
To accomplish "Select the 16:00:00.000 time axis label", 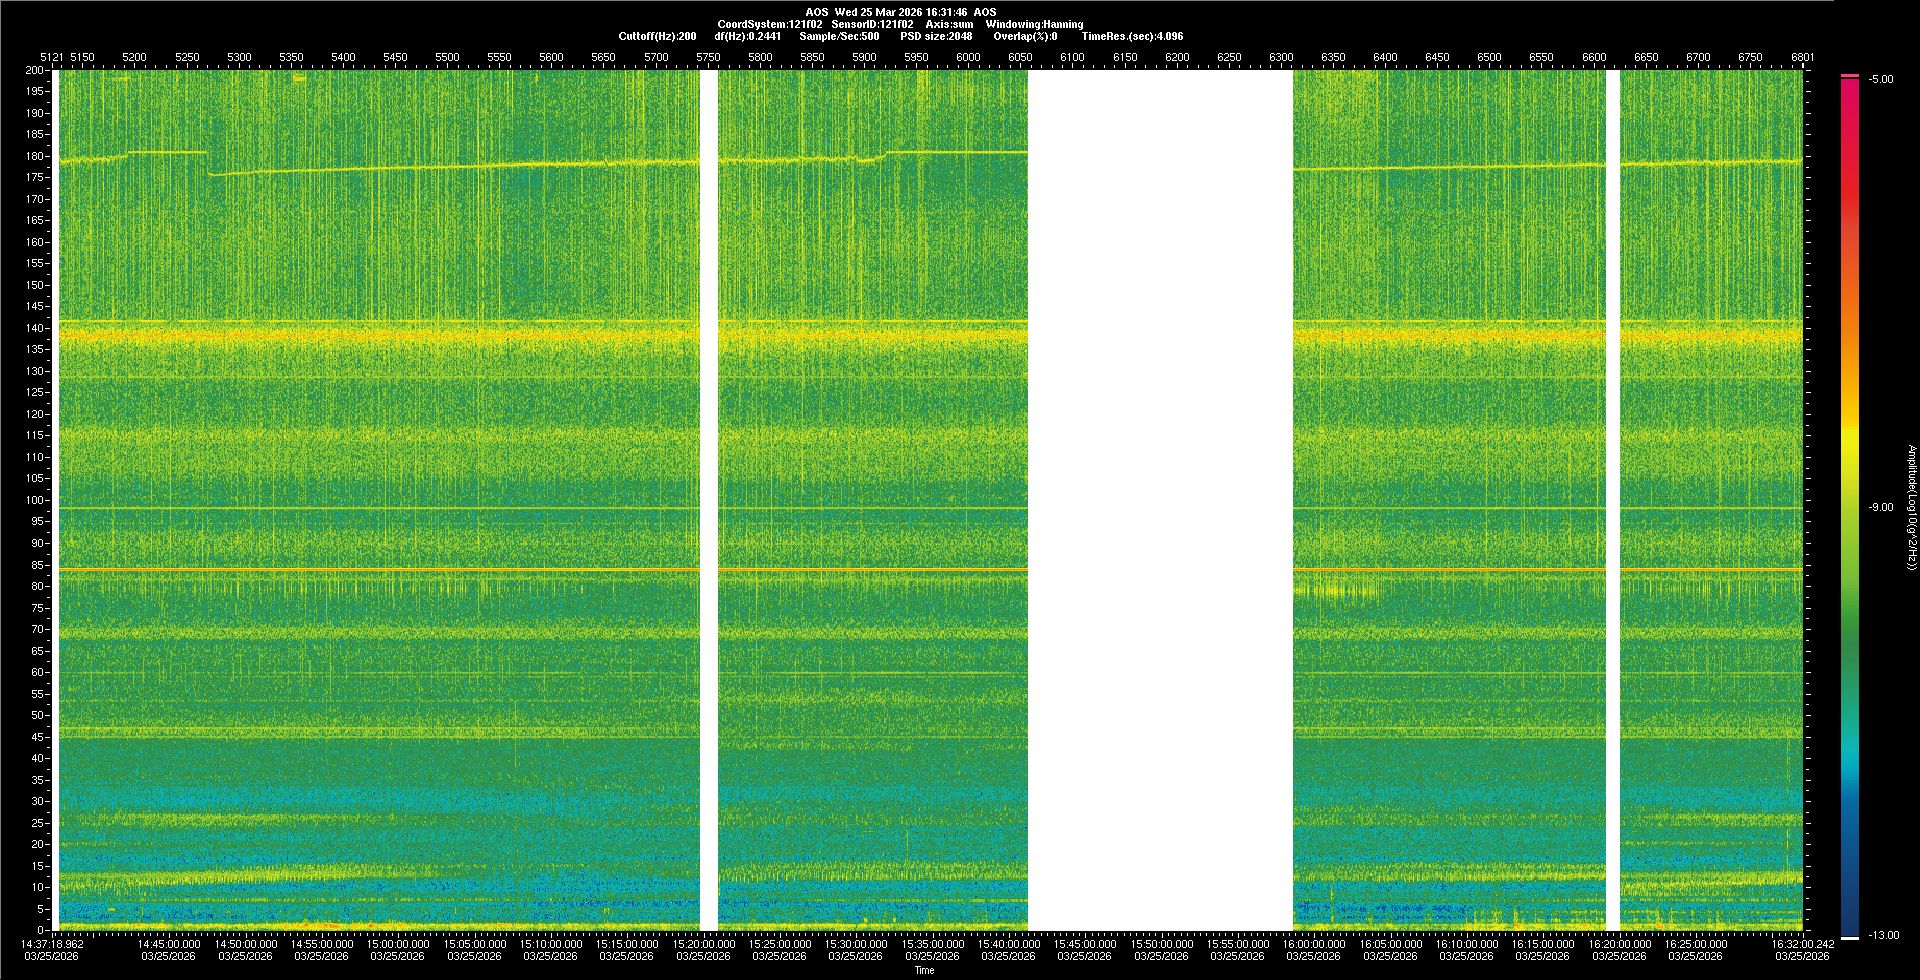I will click(1314, 943).
